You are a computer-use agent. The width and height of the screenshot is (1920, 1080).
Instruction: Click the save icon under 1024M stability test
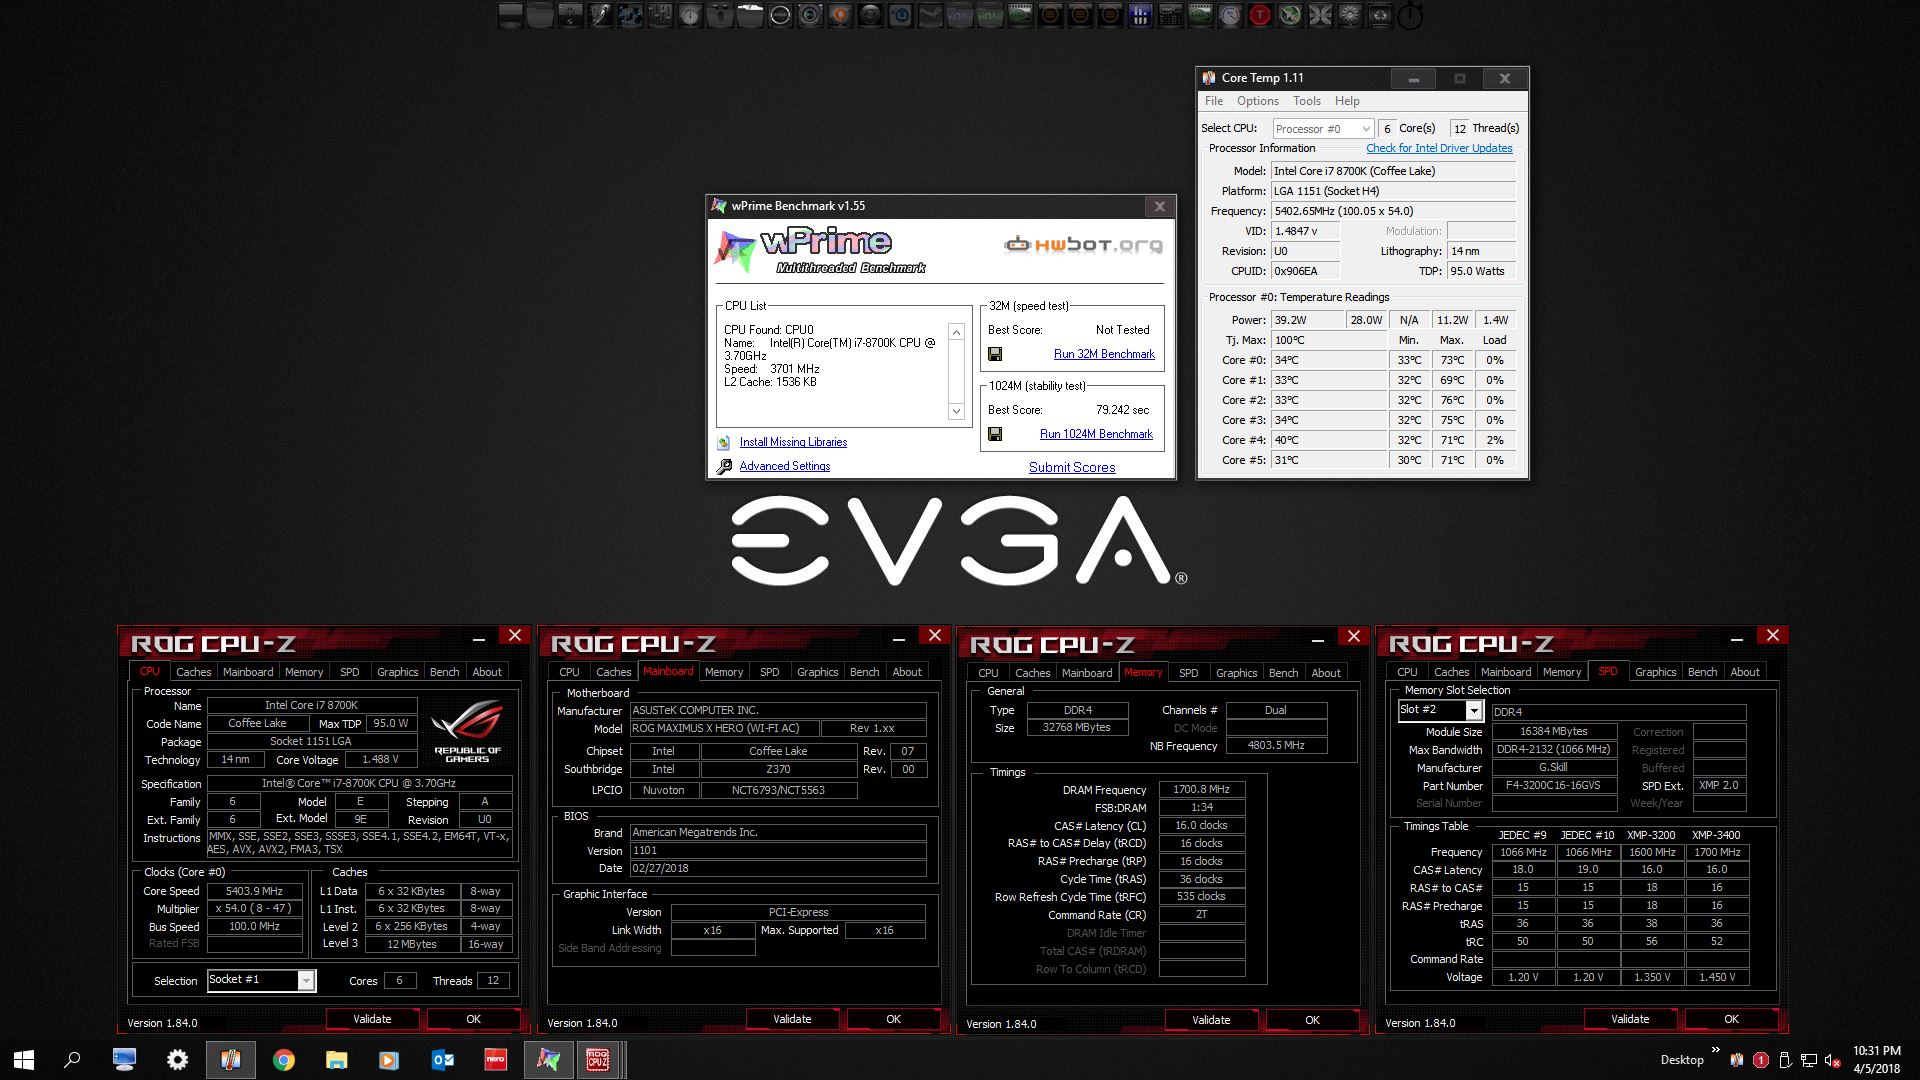pos(995,434)
